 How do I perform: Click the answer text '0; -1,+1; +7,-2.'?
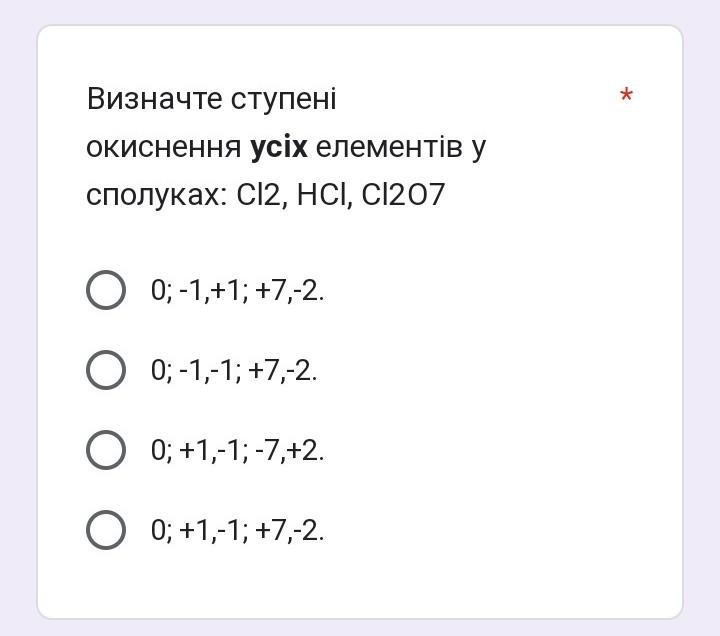(237, 291)
